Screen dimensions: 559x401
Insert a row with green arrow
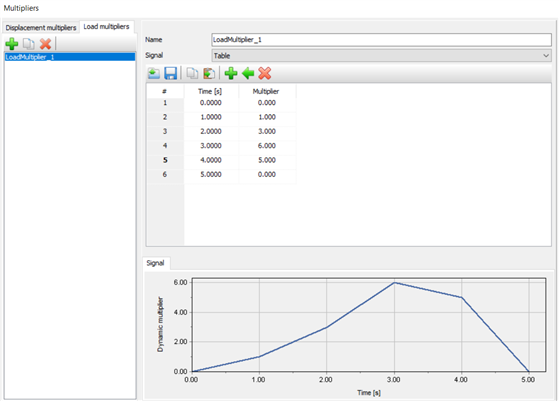point(248,73)
